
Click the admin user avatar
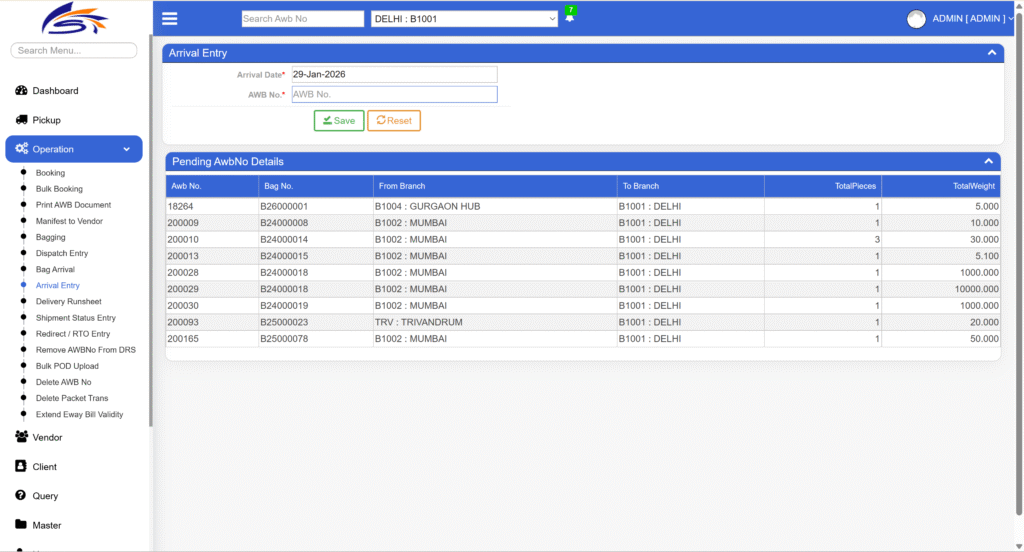click(x=915, y=19)
